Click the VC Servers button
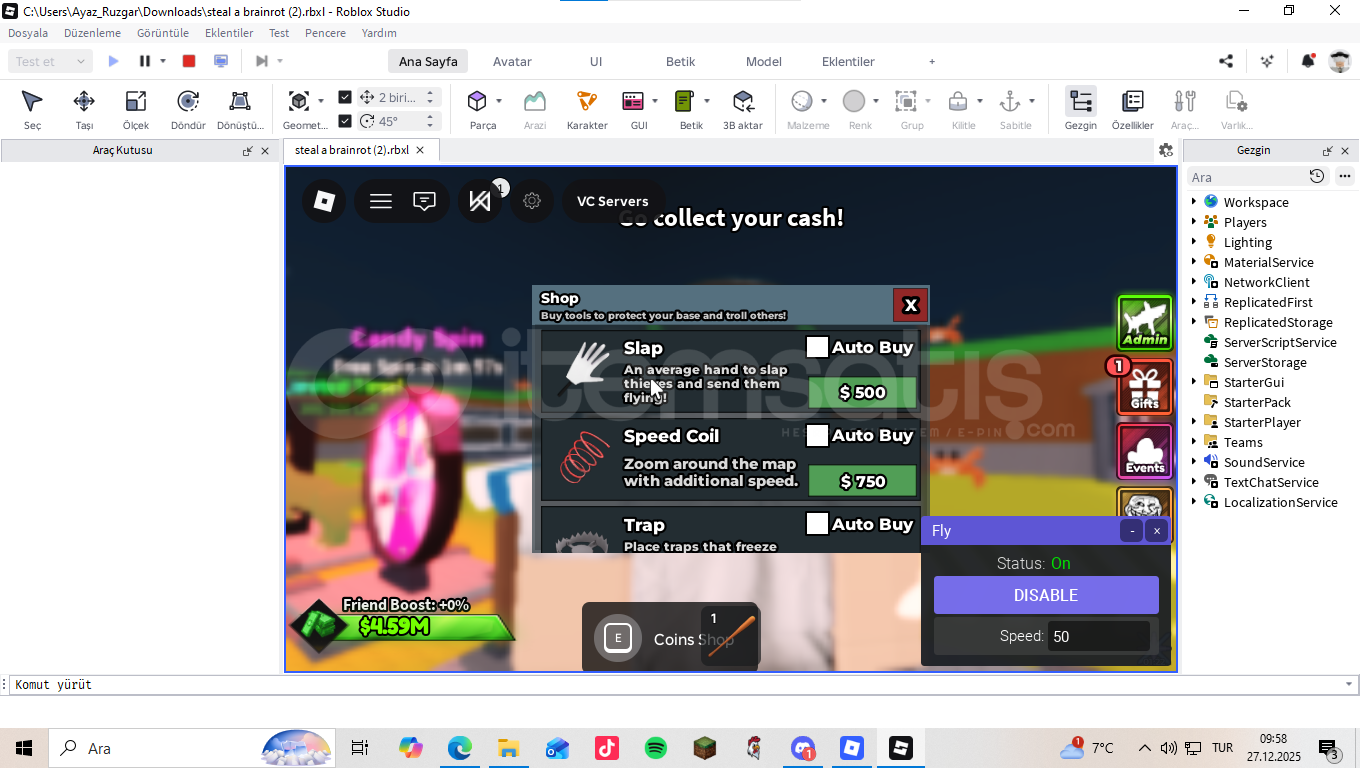The height and width of the screenshot is (768, 1360). click(x=613, y=201)
